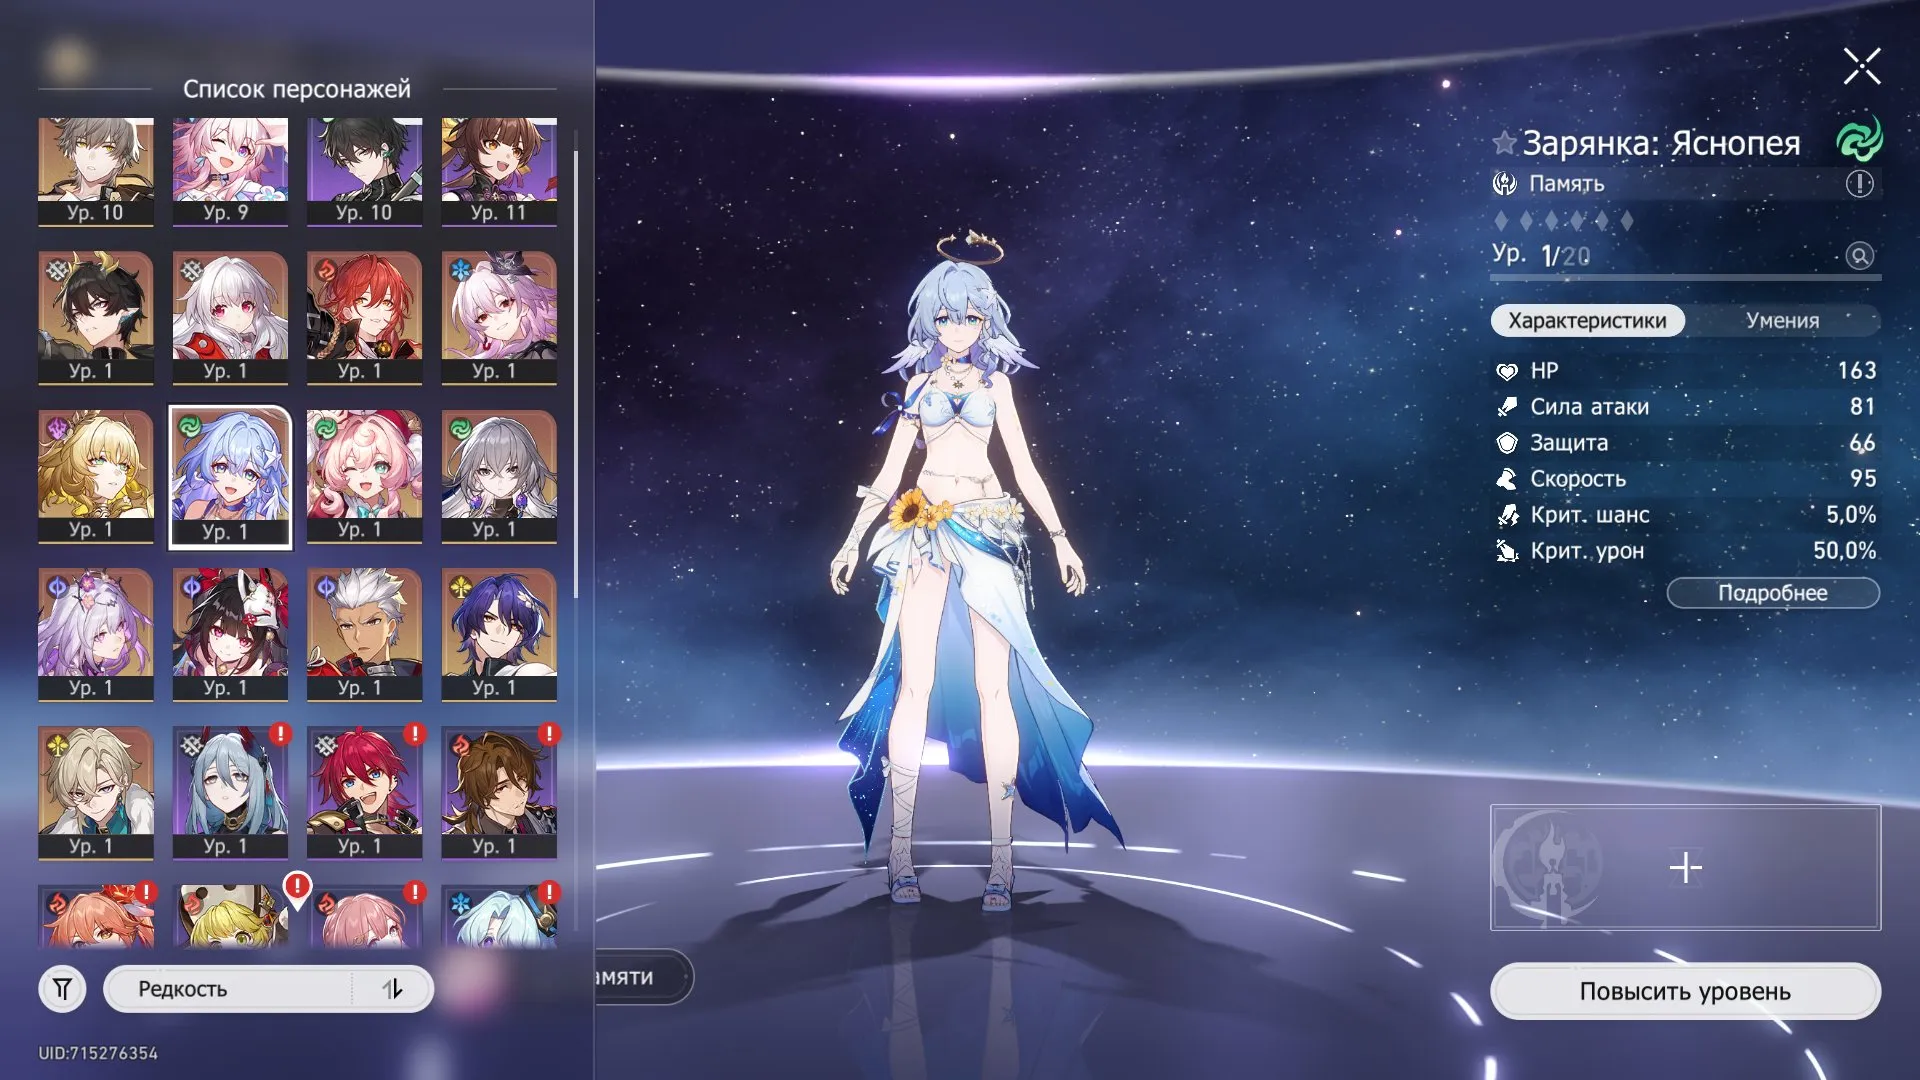Toggle the sort order arrows icon
This screenshot has width=1920, height=1080.
pyautogui.click(x=392, y=989)
